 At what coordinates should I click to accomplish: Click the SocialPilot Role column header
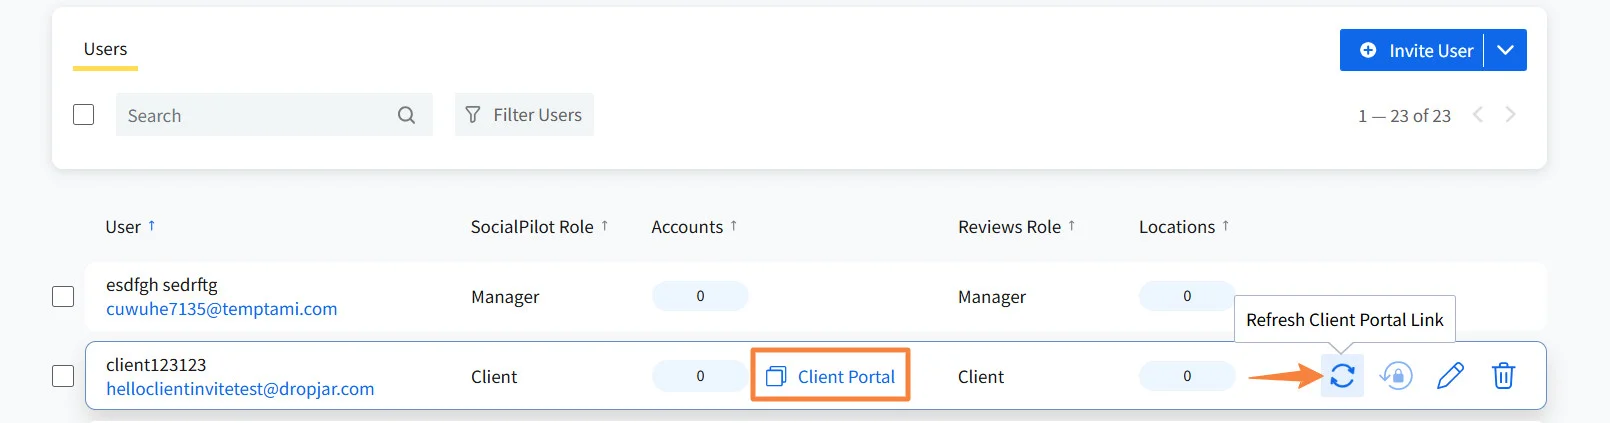(x=532, y=227)
